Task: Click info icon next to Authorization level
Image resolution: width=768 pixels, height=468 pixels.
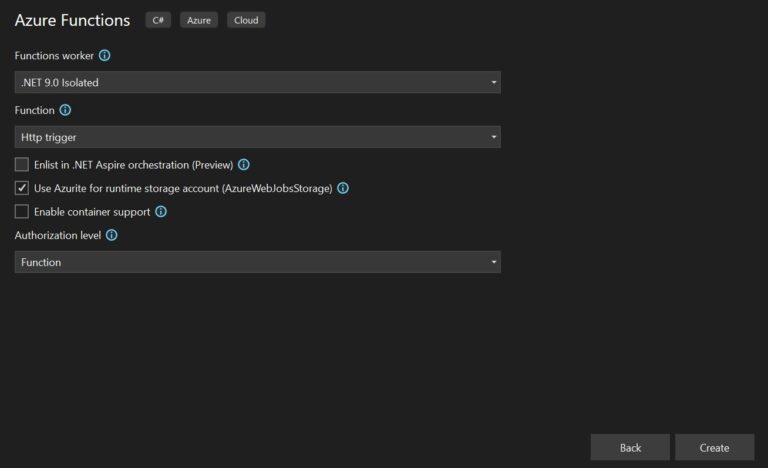Action: 112,235
